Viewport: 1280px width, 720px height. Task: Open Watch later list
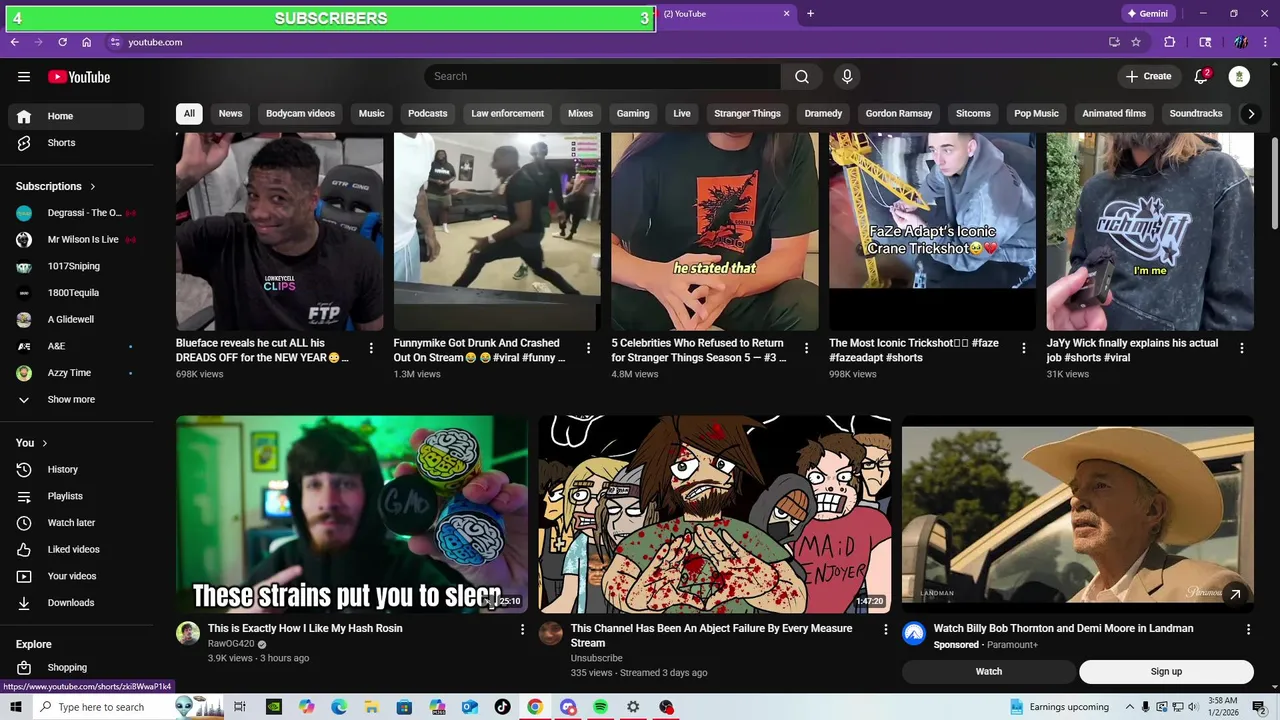pos(76,523)
